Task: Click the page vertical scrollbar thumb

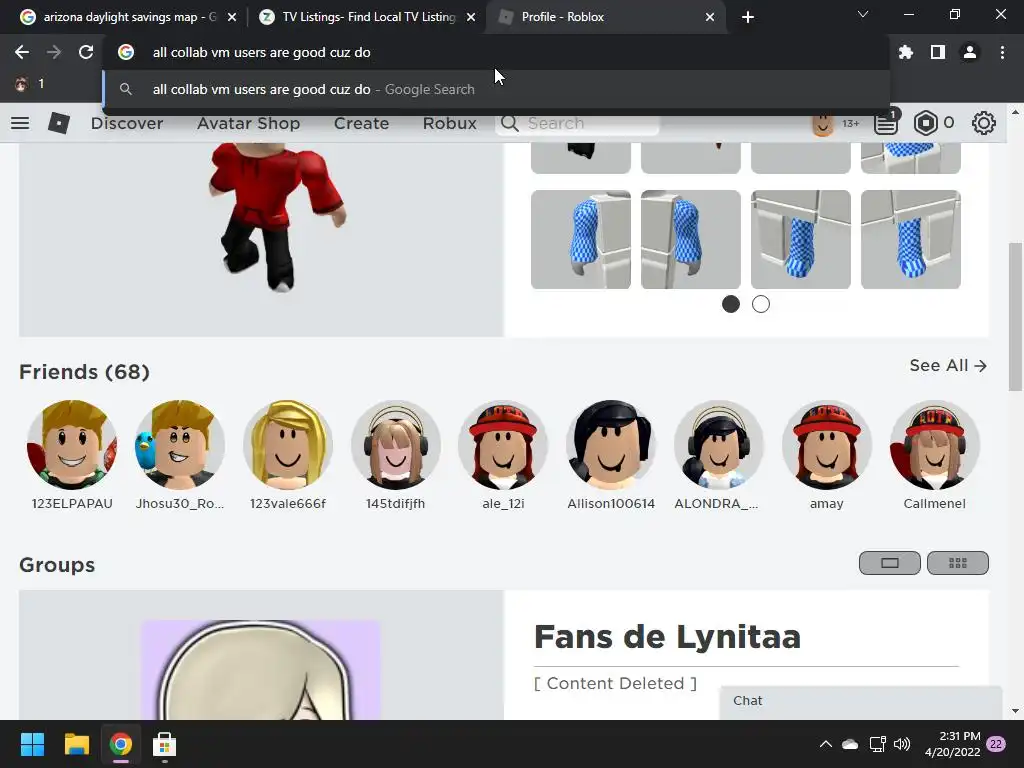Action: pyautogui.click(x=1015, y=317)
